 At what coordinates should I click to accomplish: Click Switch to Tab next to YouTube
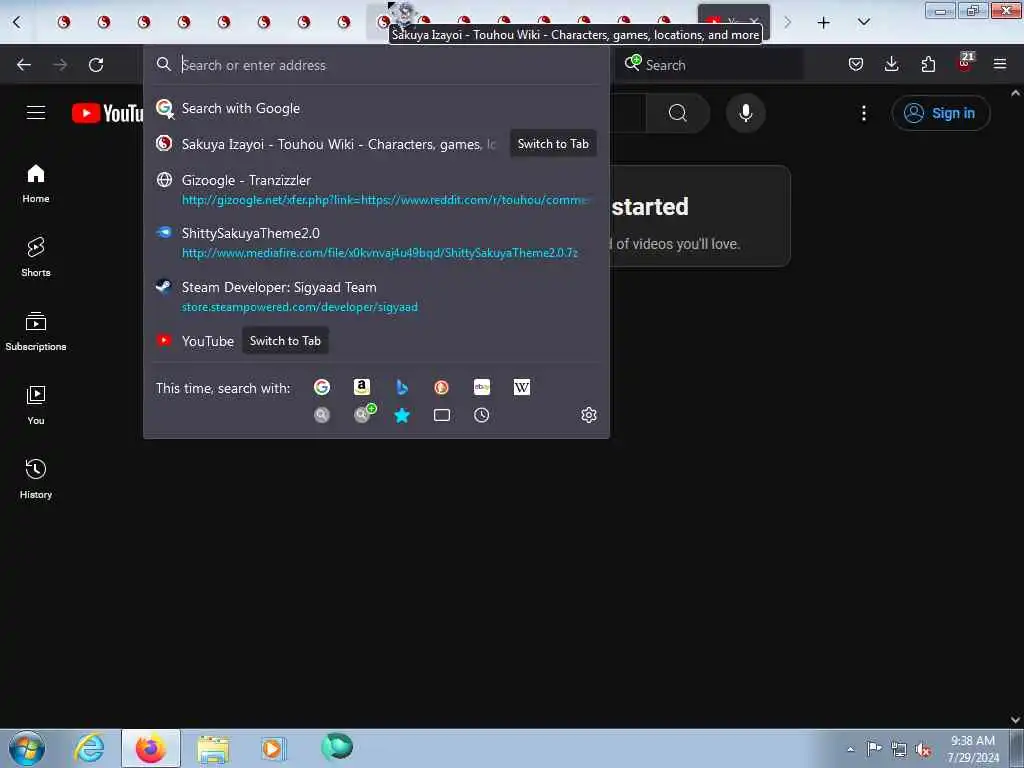point(285,341)
